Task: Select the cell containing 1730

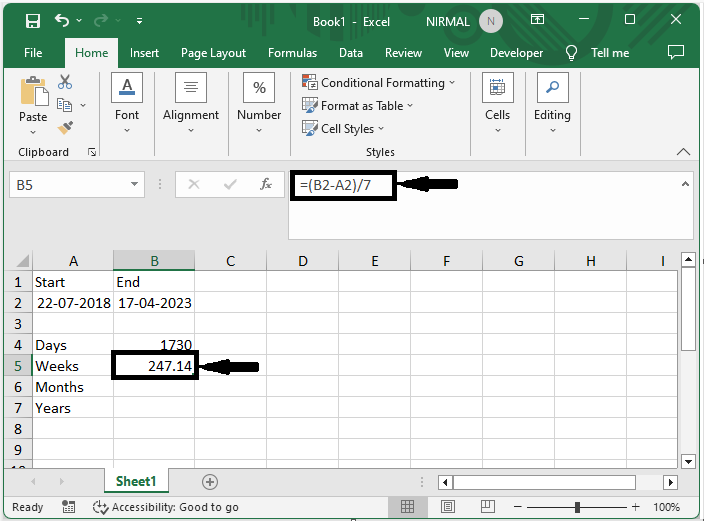Action: click(x=154, y=345)
